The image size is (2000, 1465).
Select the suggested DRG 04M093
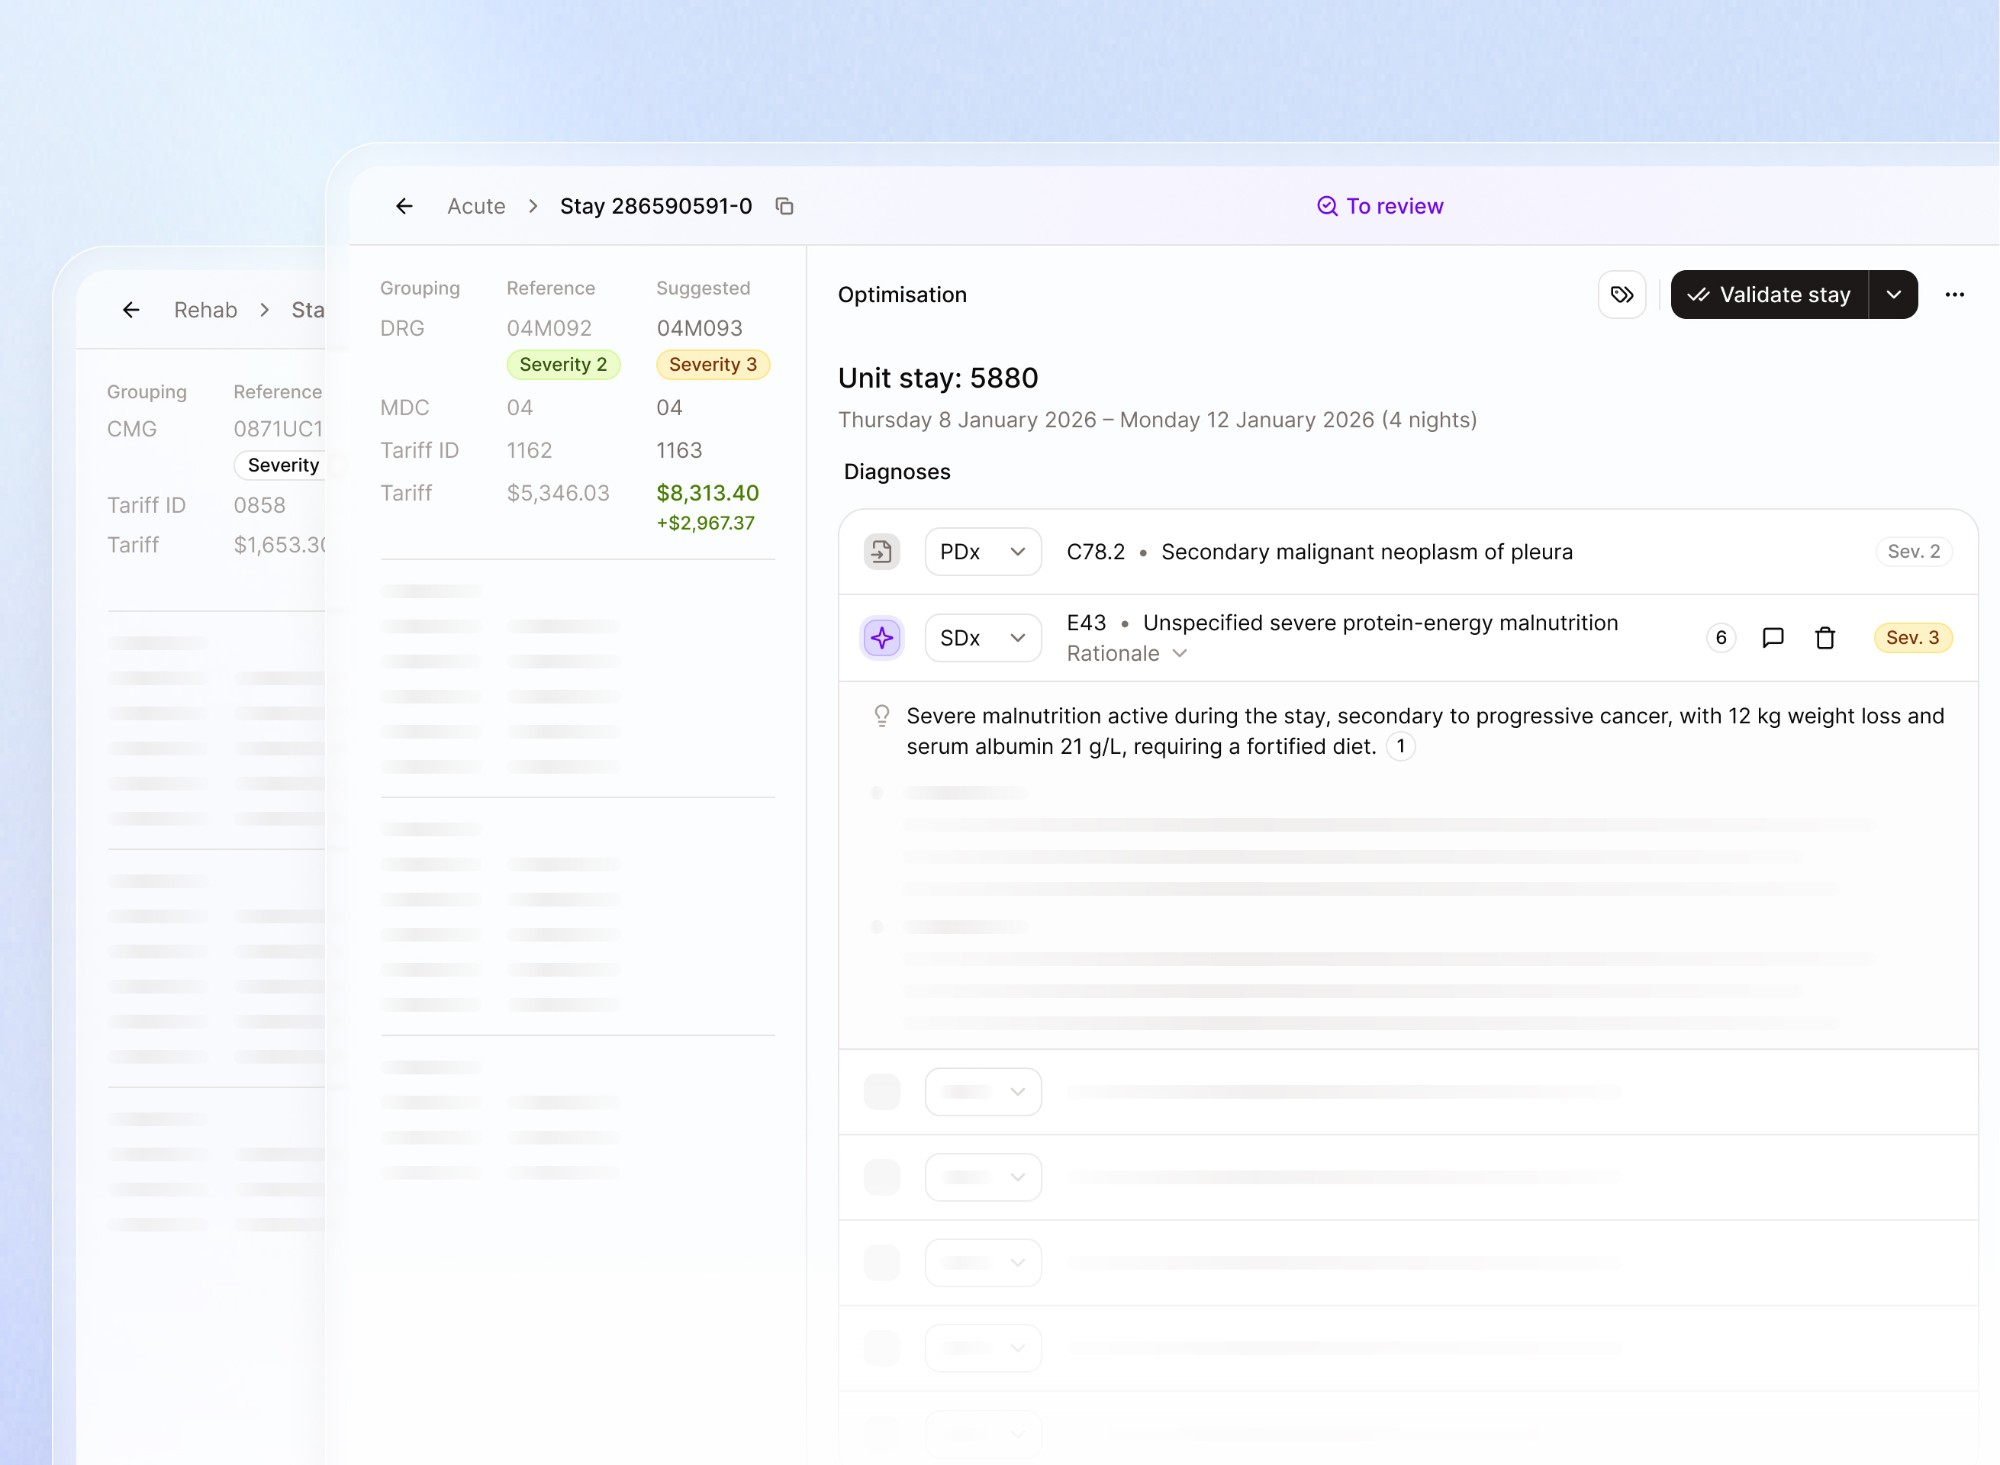coord(699,328)
